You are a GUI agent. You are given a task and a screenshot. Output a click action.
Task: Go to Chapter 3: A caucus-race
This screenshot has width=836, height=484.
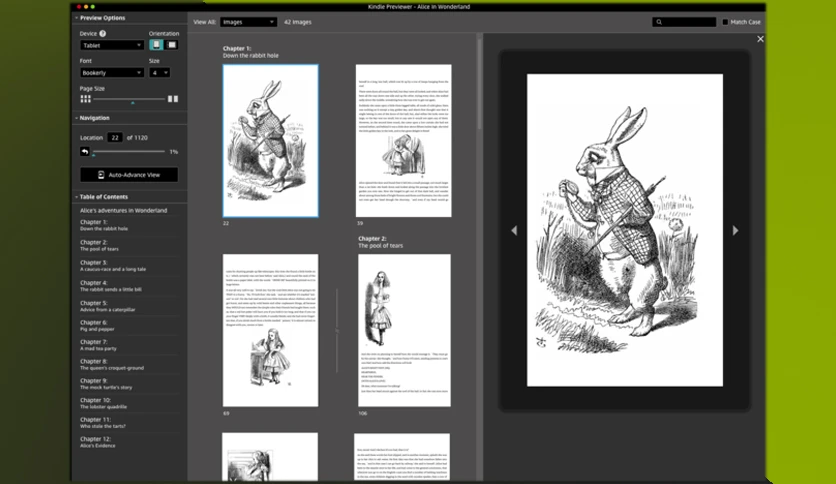112,265
